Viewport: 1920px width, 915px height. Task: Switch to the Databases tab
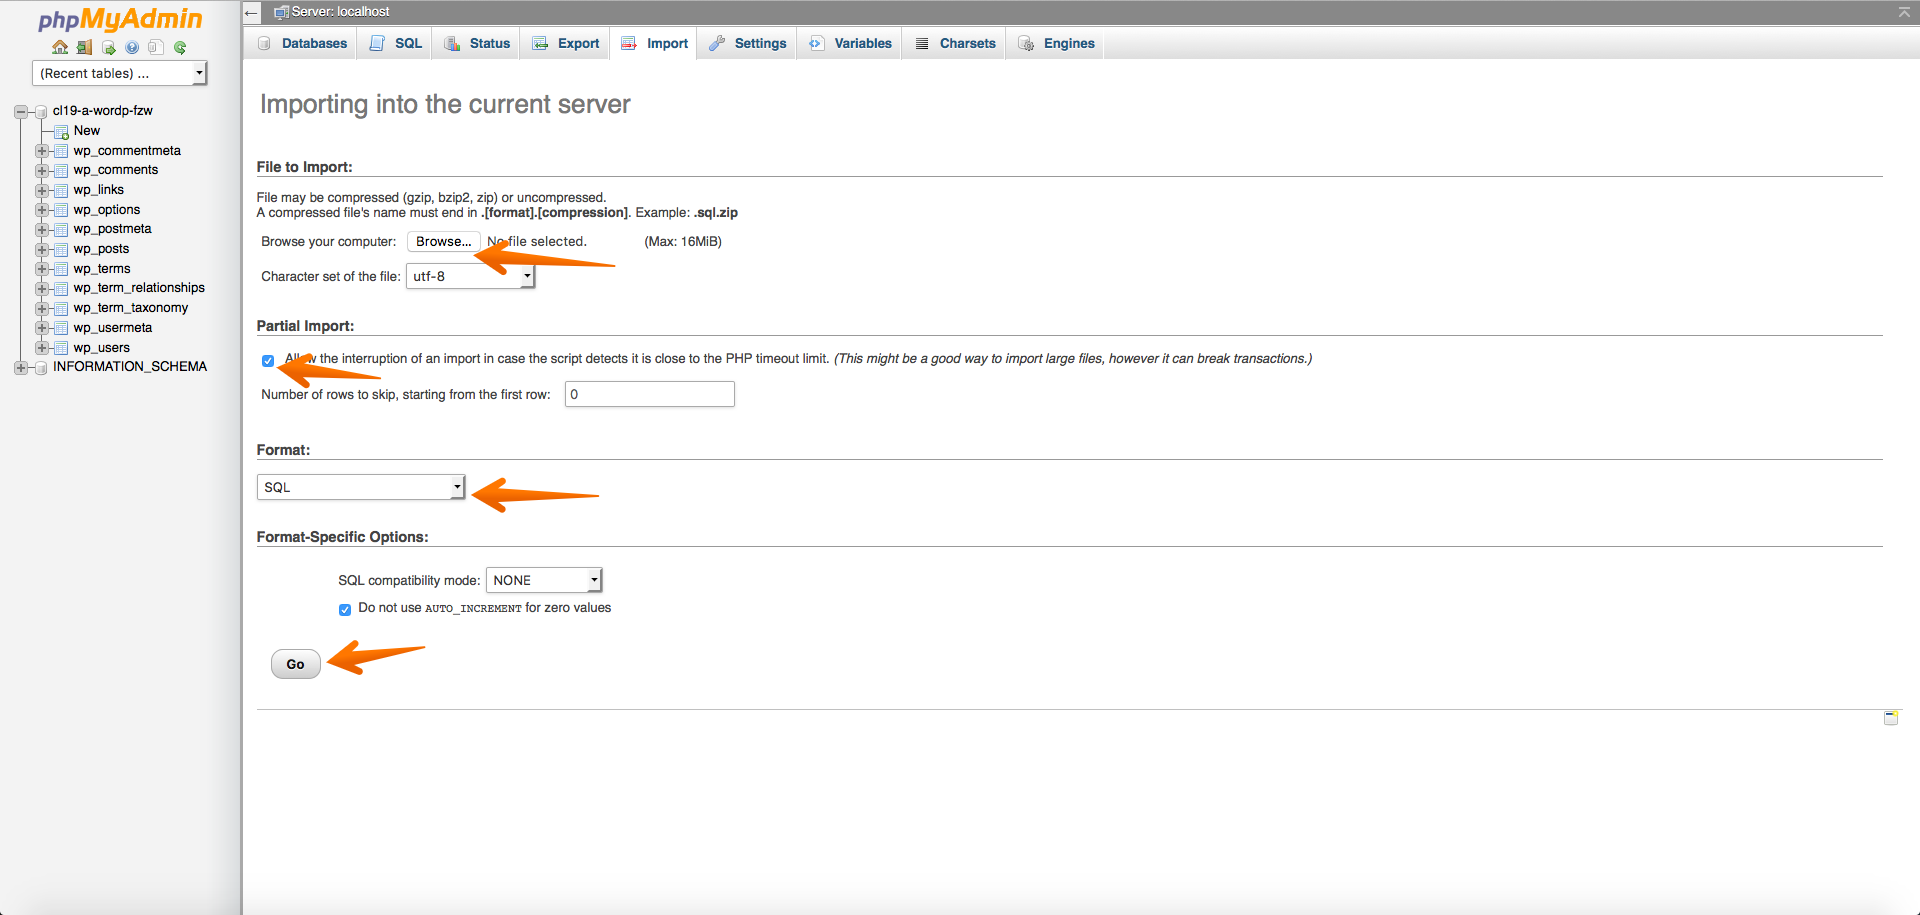click(x=301, y=43)
